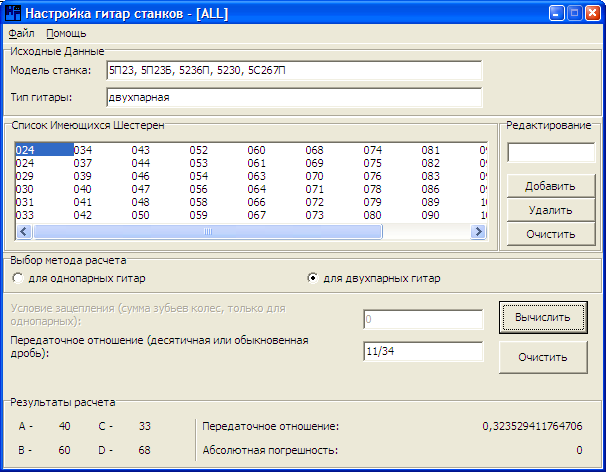Select gear 068 in the gear list
Screen dimensions: 606x472
tap(315, 150)
